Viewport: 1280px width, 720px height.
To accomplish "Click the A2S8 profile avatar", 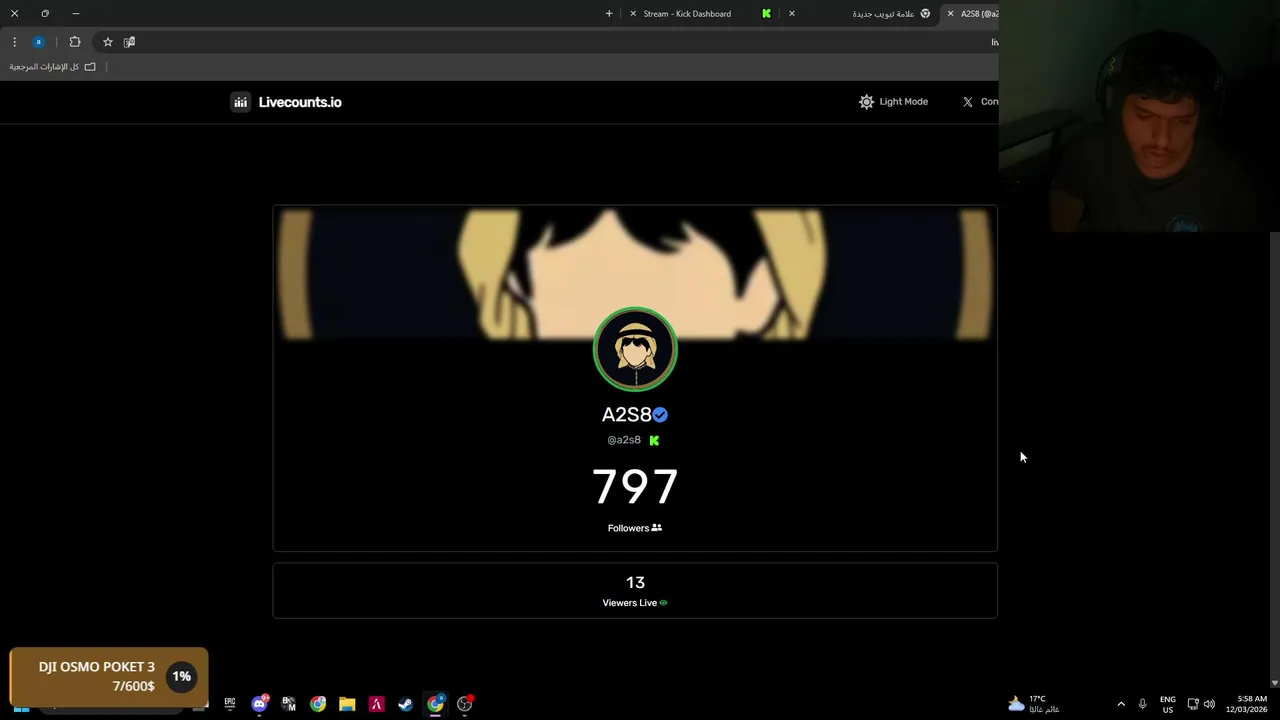I will tap(635, 349).
